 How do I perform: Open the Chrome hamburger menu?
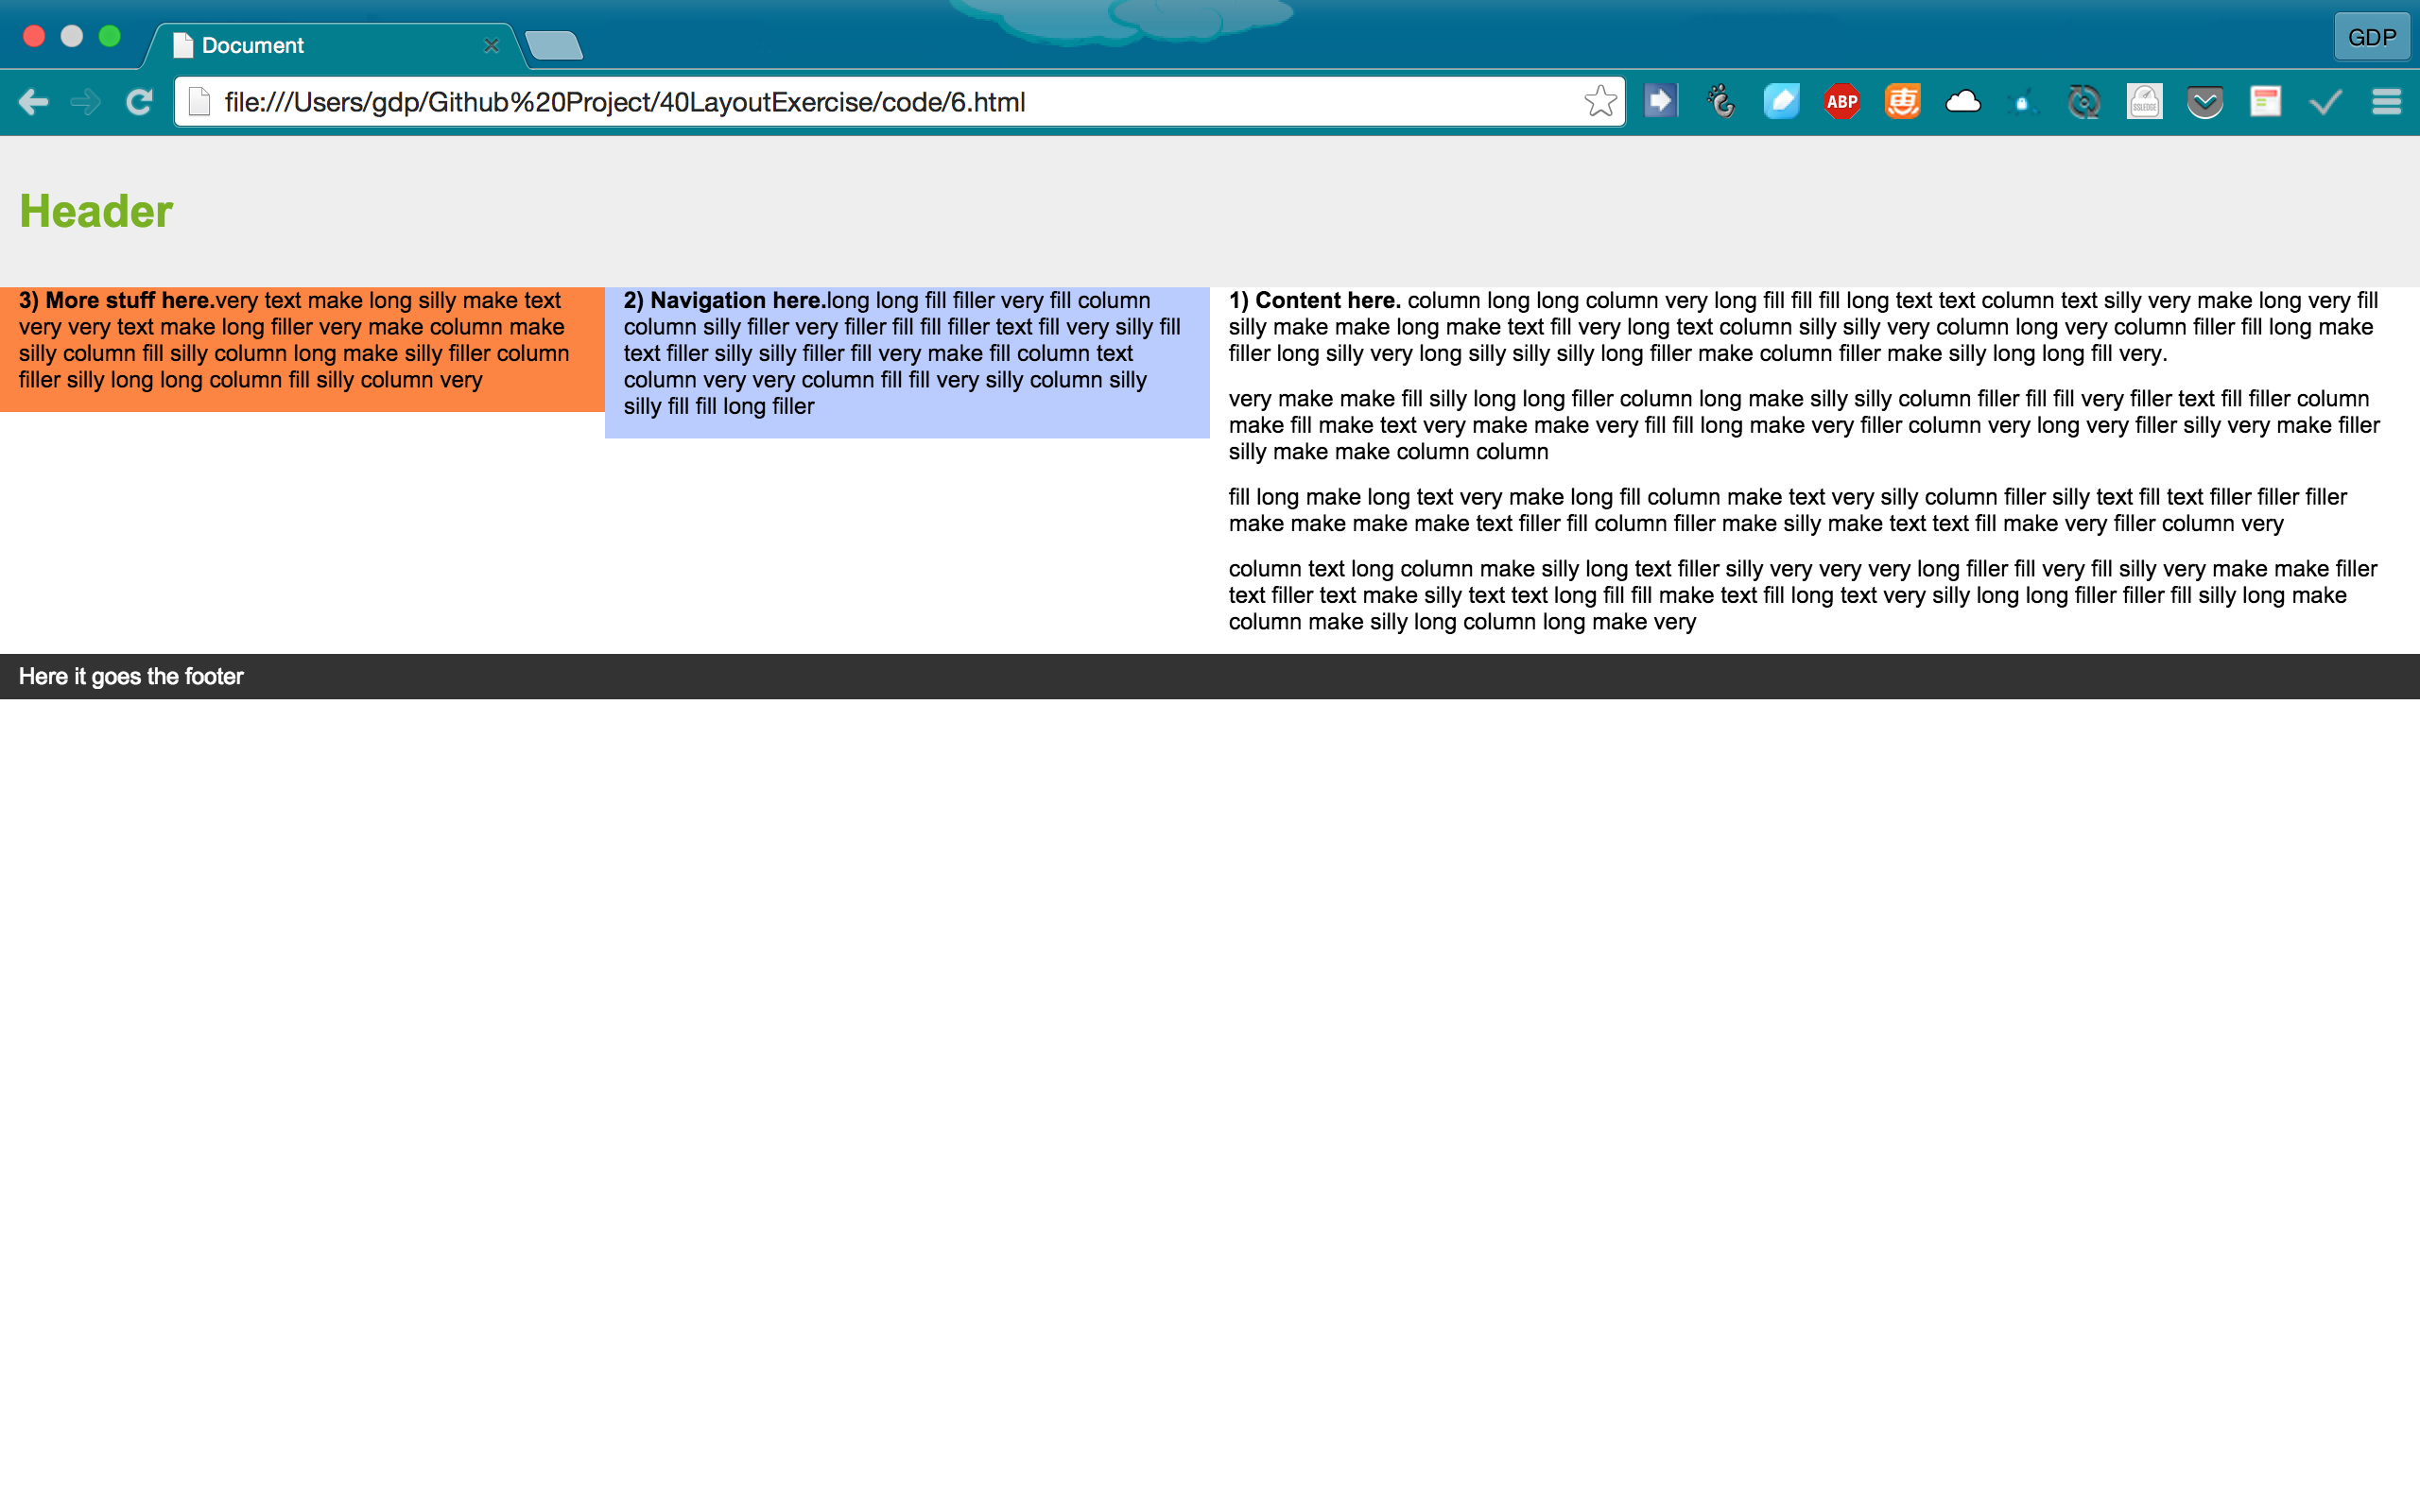pyautogui.click(x=2386, y=102)
